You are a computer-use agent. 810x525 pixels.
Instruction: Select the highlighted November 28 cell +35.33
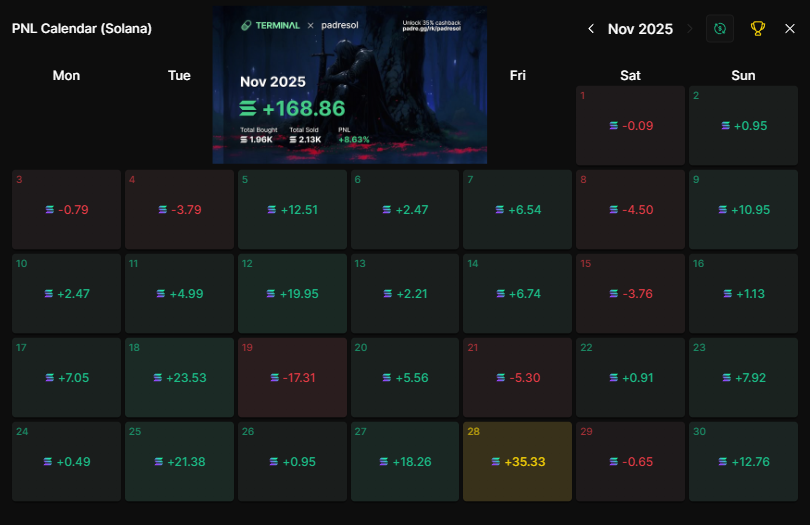(518, 461)
